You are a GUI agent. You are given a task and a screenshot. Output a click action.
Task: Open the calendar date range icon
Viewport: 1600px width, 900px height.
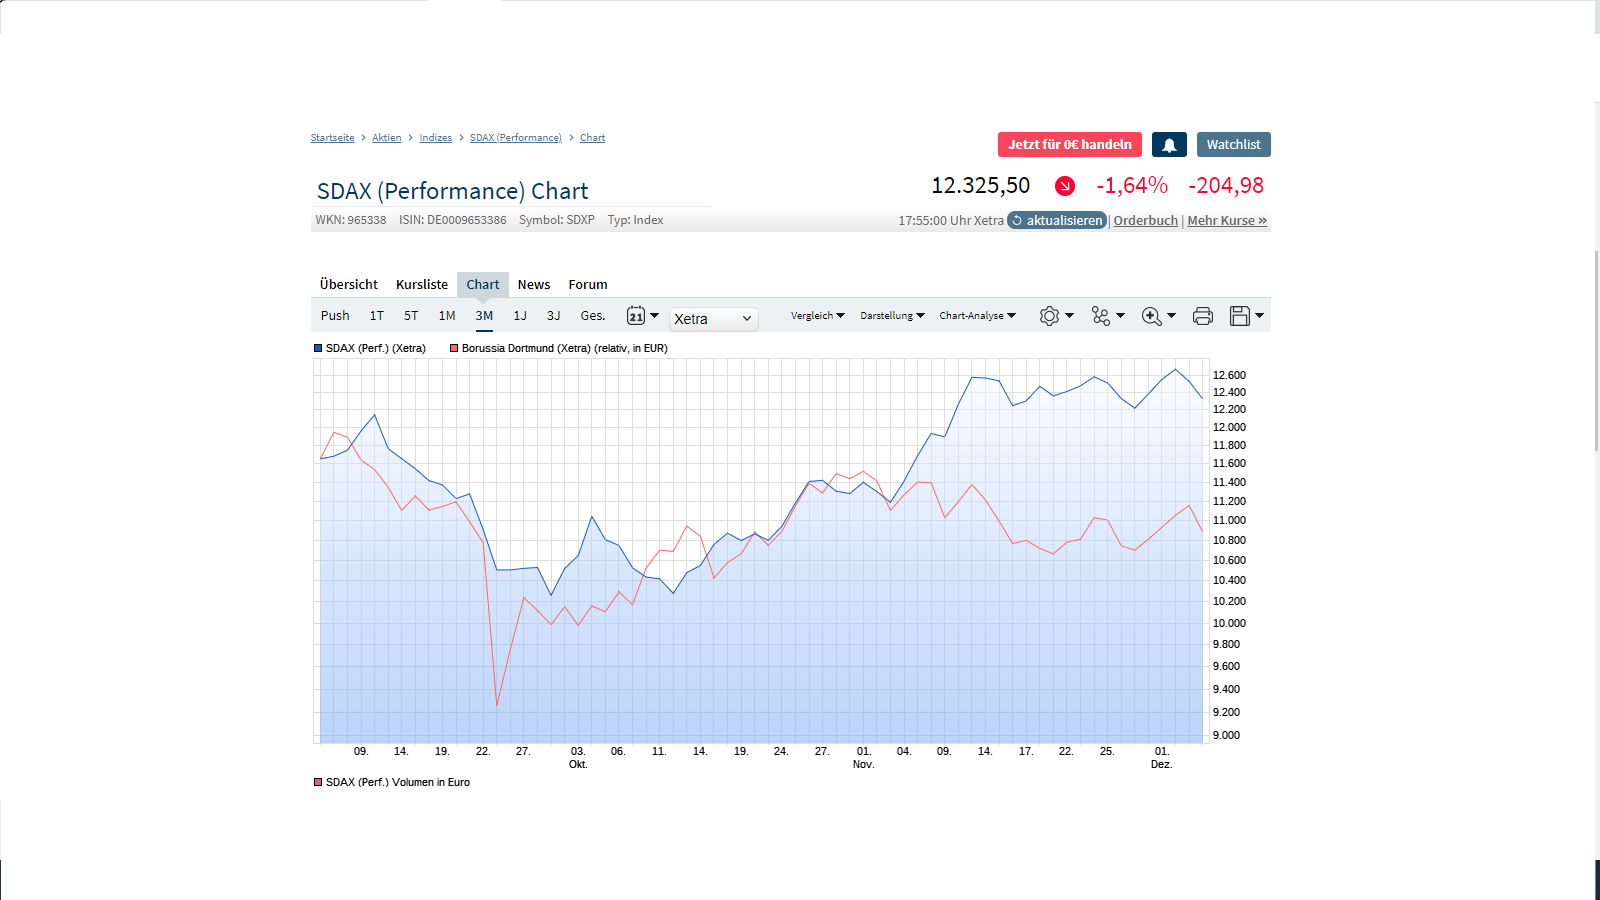click(x=636, y=316)
